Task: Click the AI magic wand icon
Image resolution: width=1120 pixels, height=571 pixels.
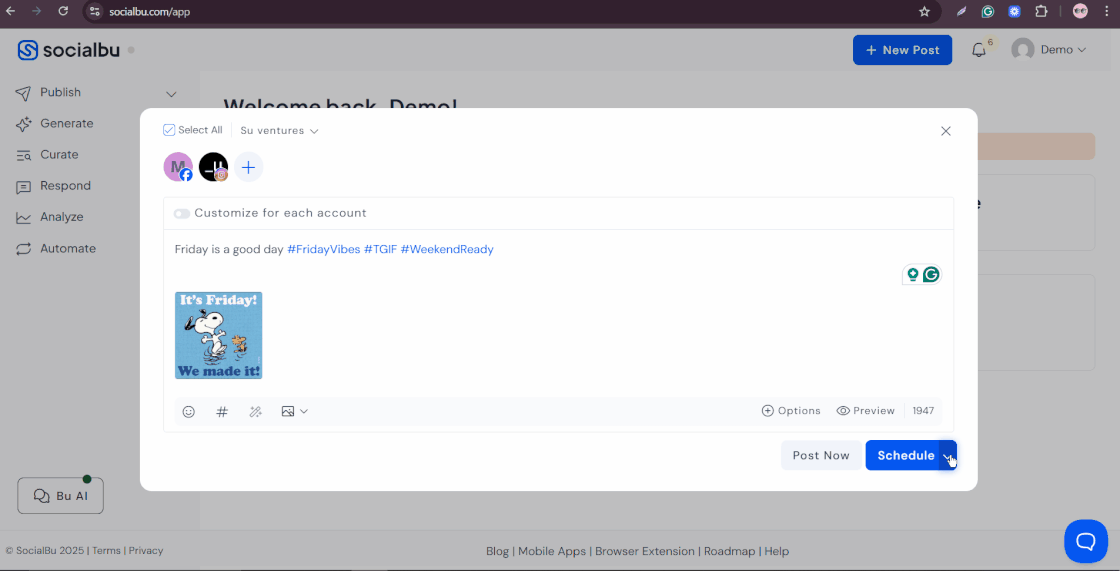Action: [255, 411]
